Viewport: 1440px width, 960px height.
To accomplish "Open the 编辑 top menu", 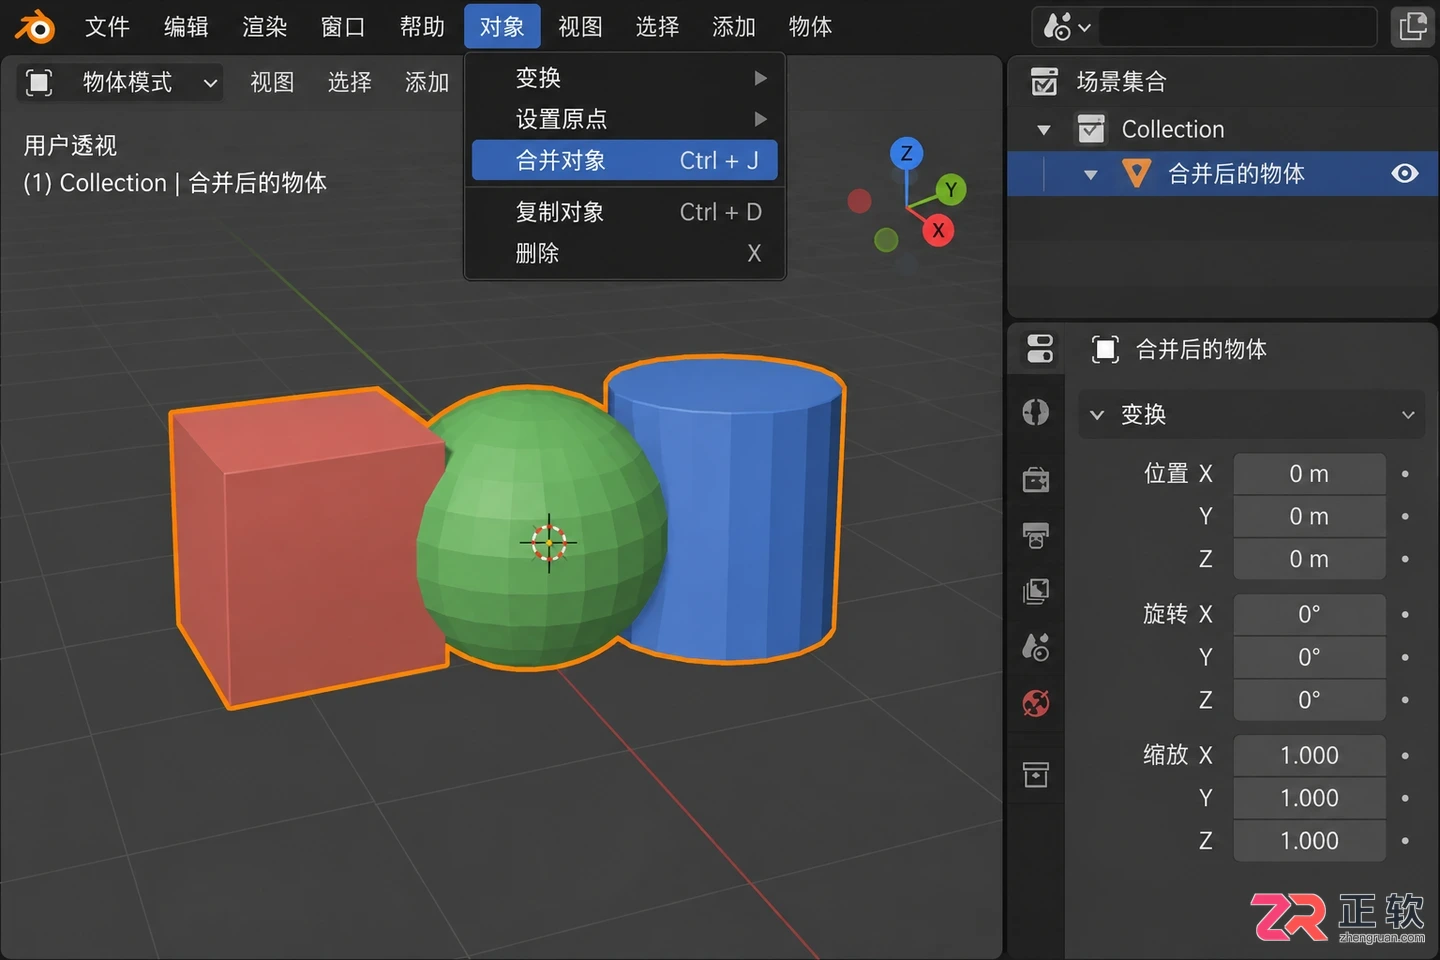I will (x=186, y=27).
